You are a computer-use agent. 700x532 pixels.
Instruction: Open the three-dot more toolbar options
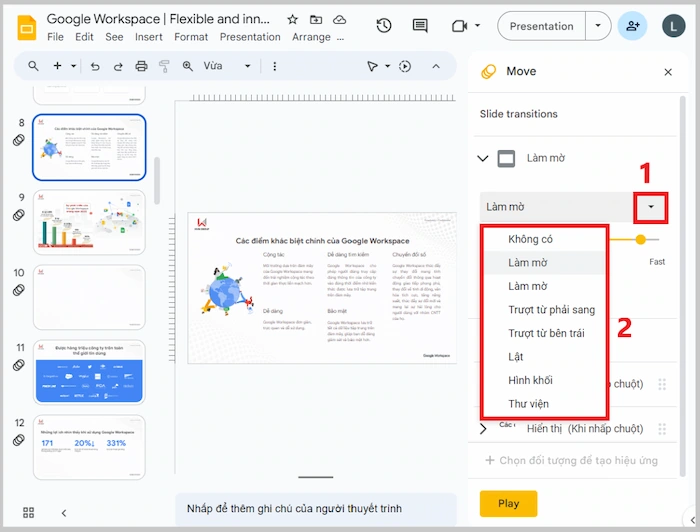(275, 66)
